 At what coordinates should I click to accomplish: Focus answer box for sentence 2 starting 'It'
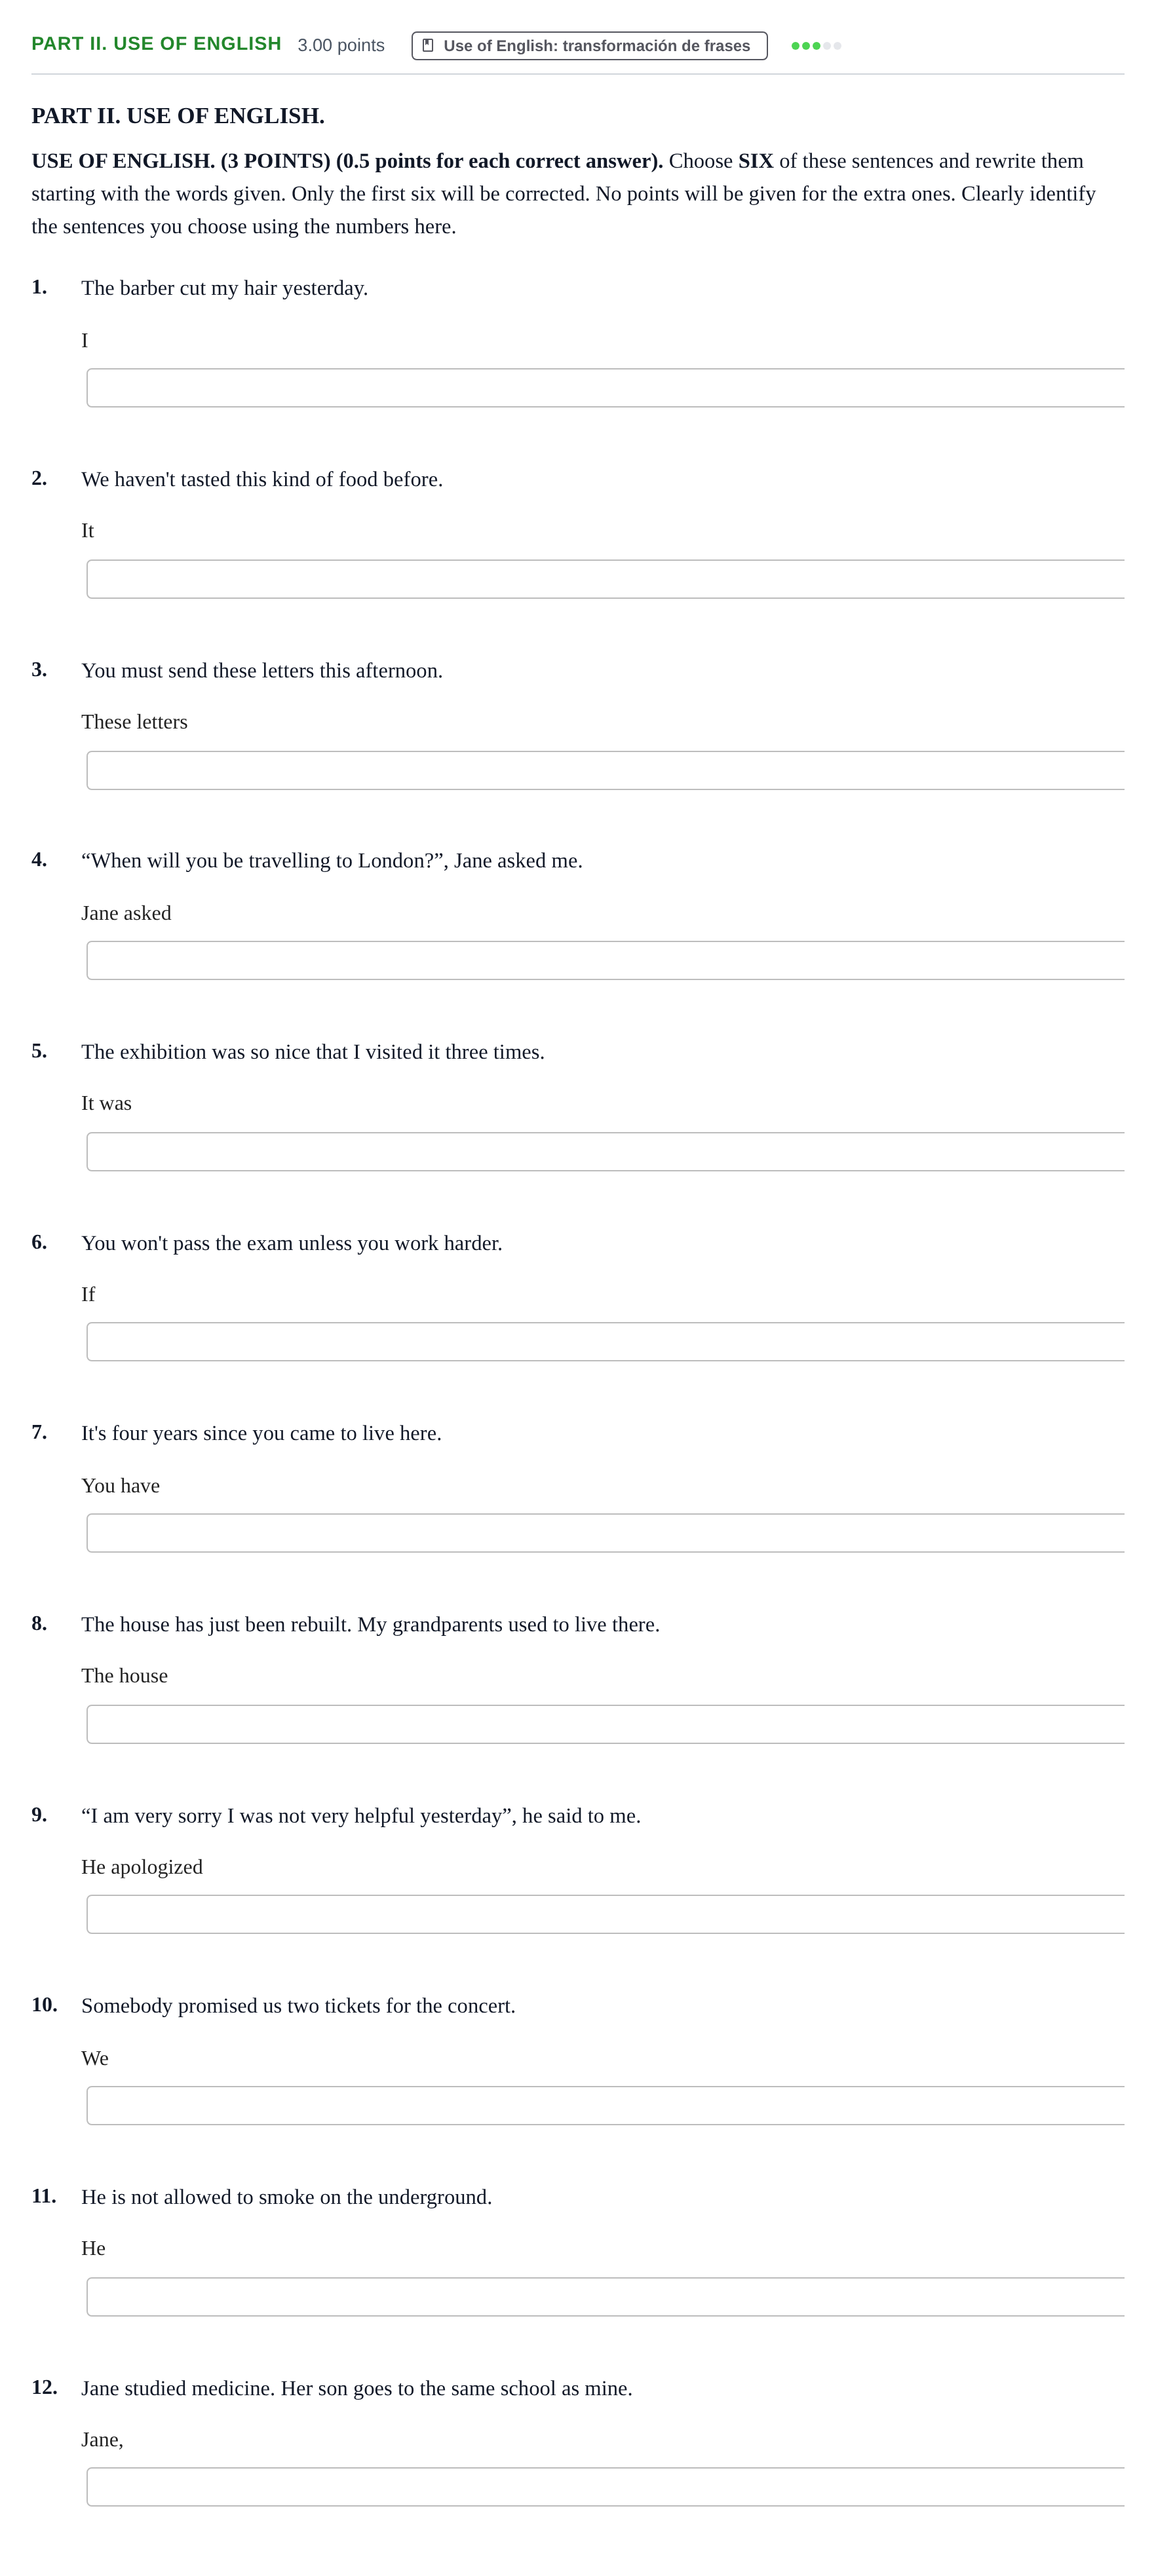[x=606, y=579]
